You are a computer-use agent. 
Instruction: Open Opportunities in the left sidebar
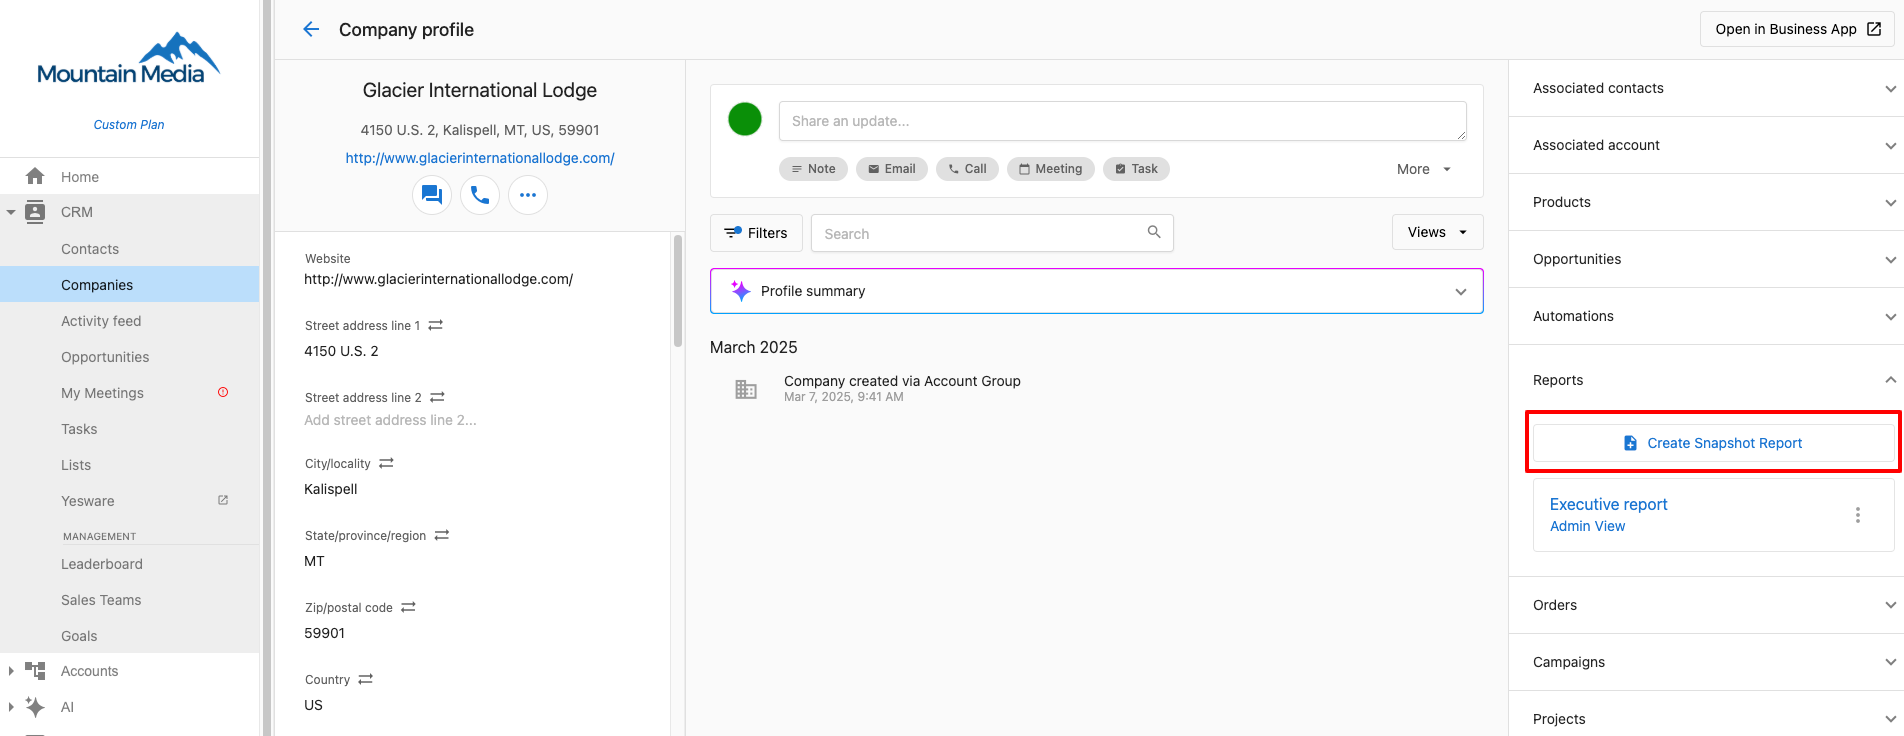click(x=105, y=357)
